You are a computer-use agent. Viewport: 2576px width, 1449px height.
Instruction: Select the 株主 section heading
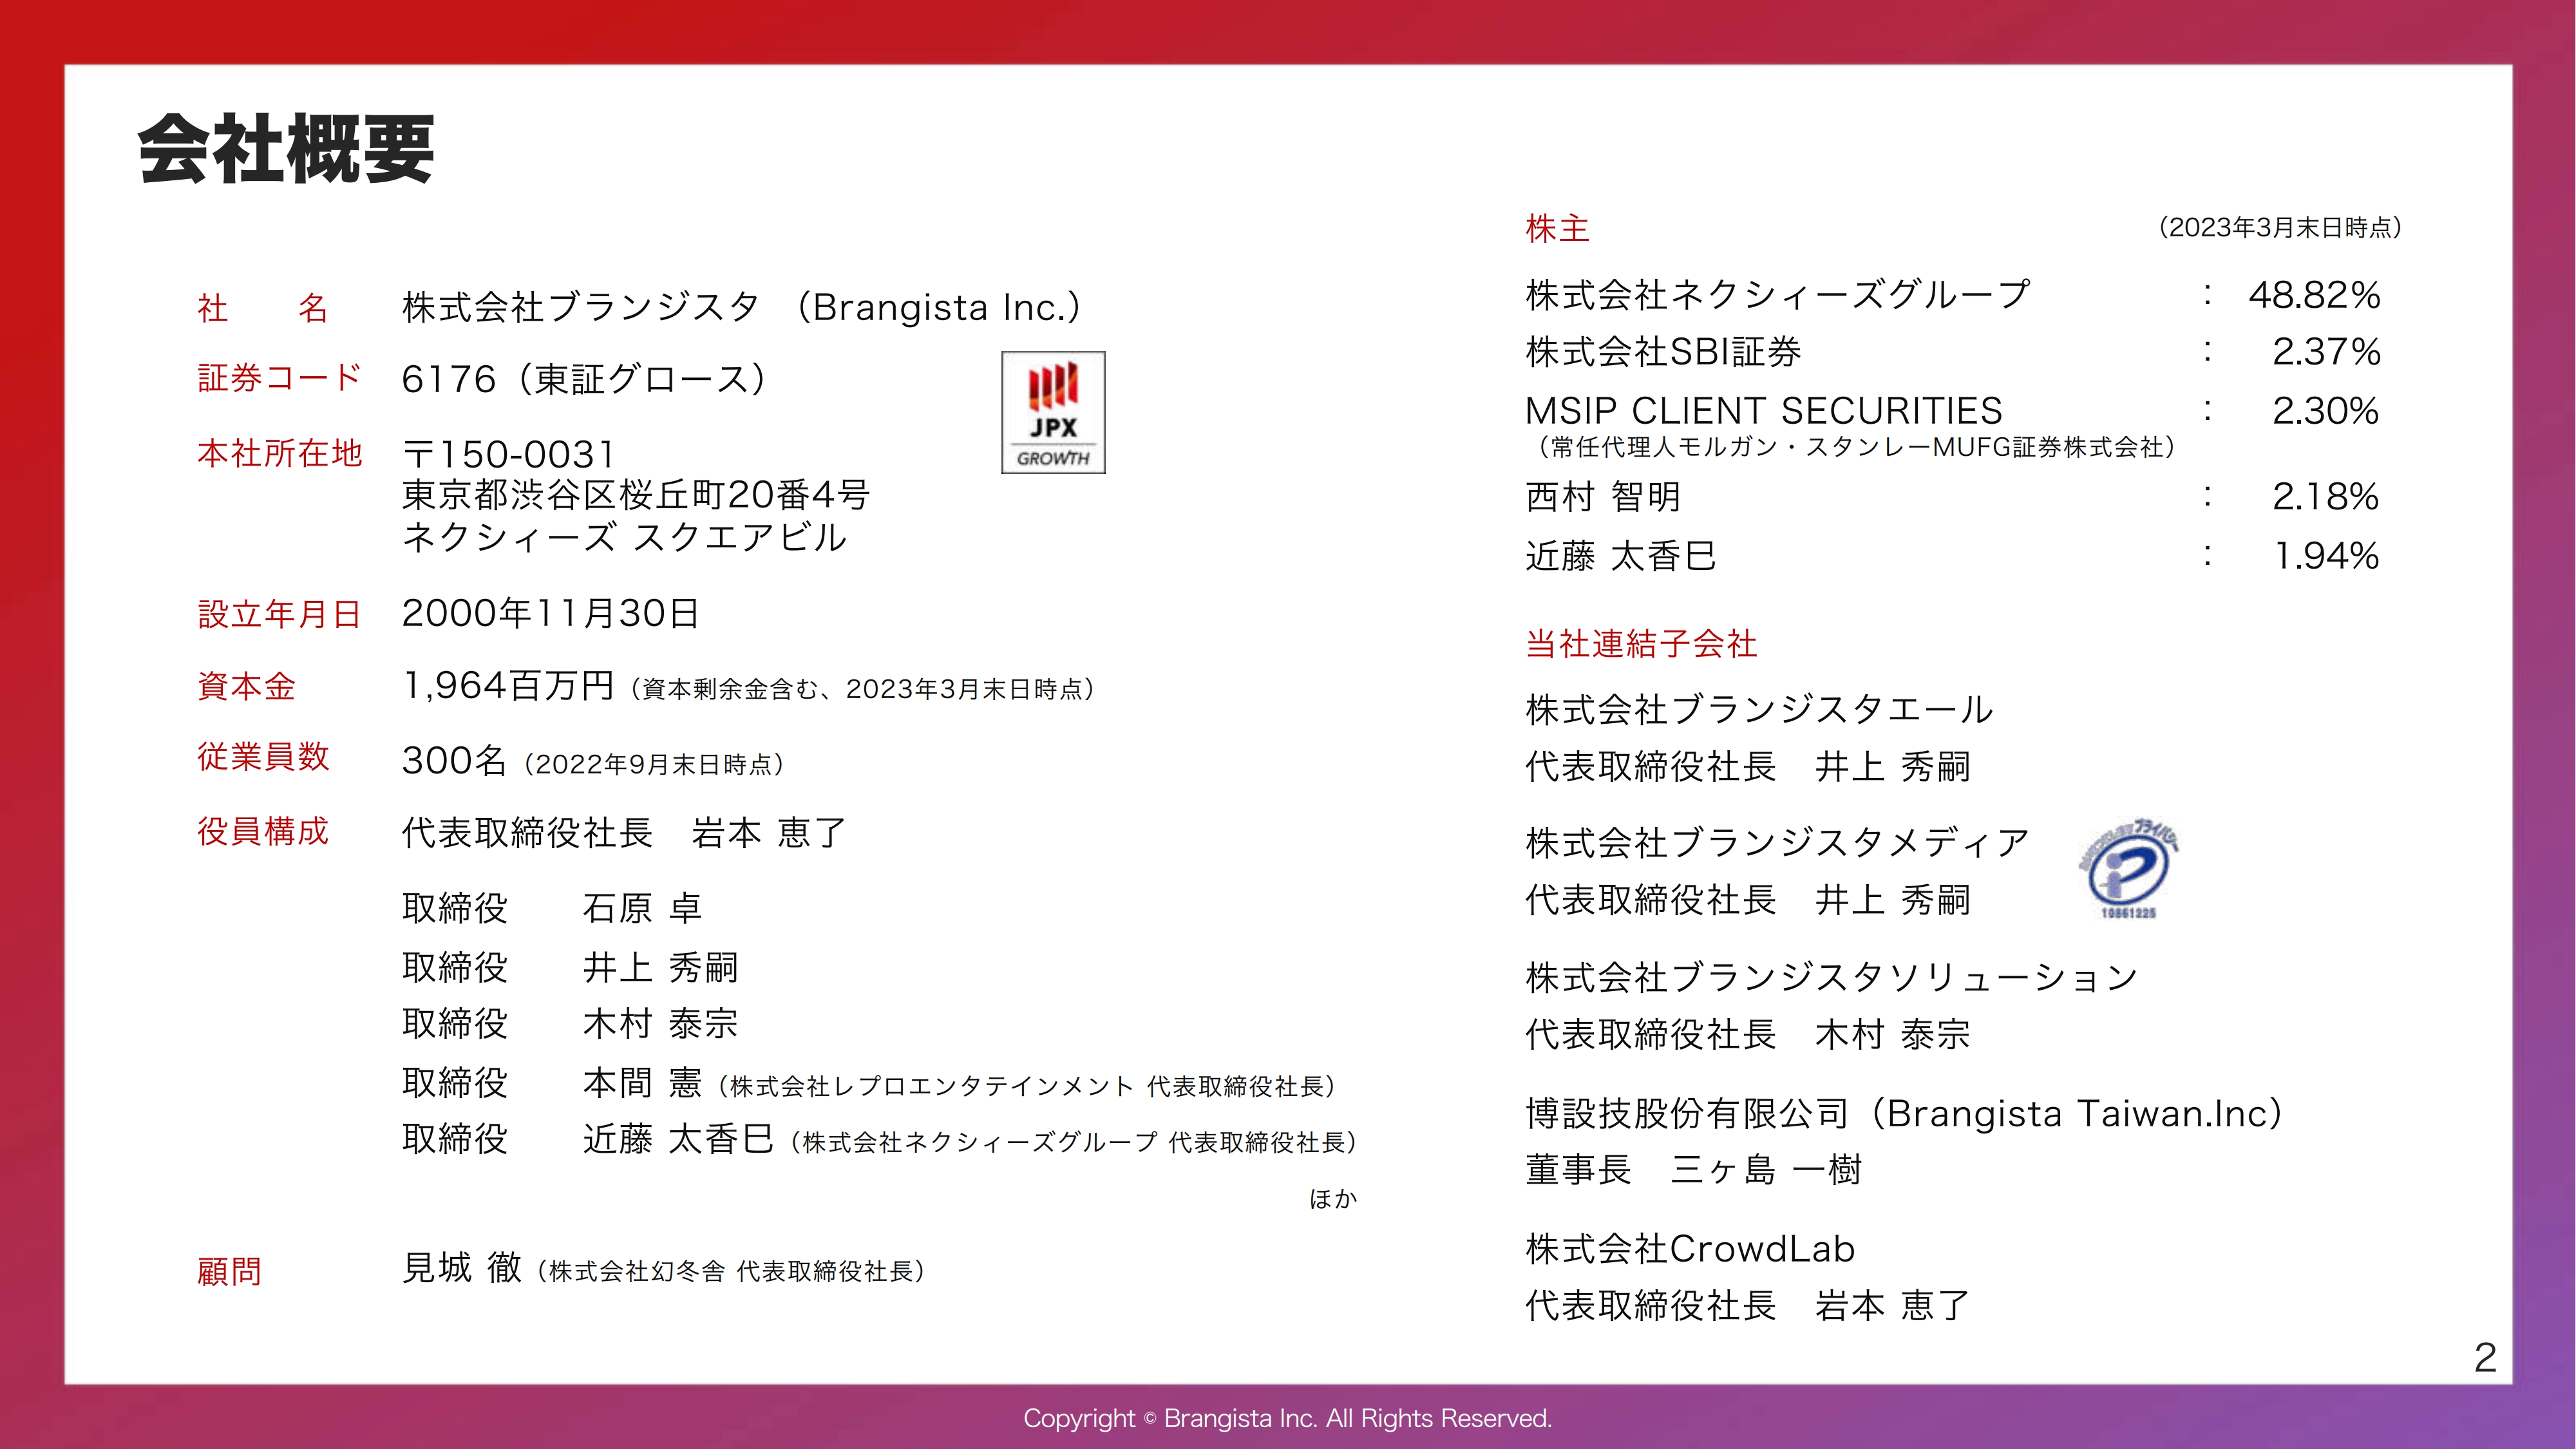tap(1556, 229)
